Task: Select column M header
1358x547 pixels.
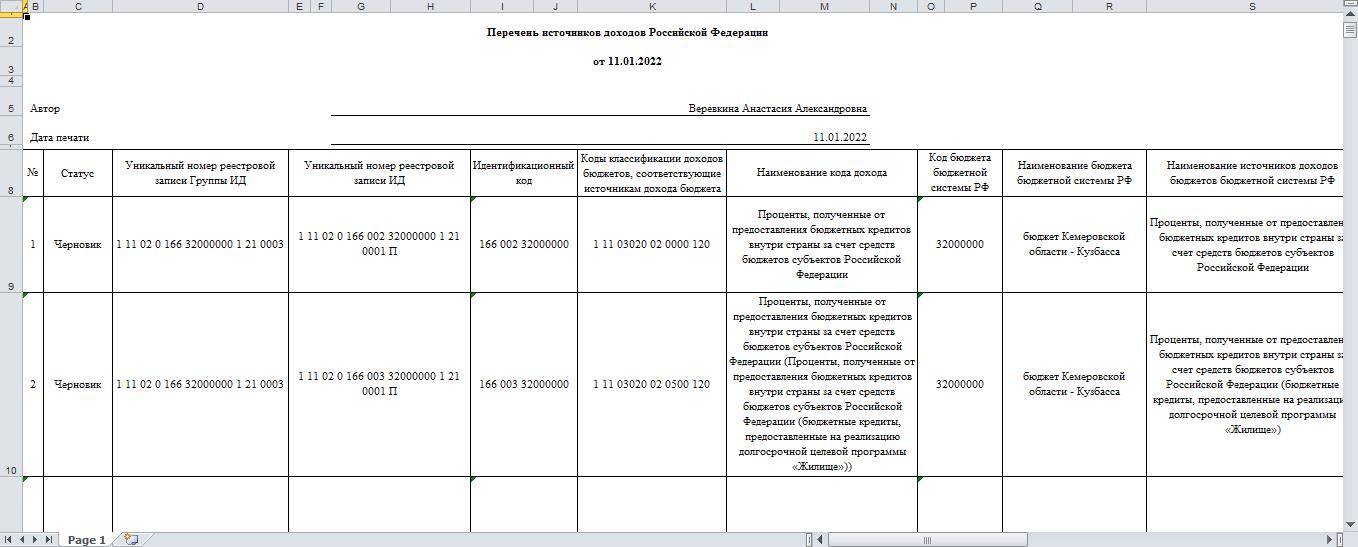Action: (824, 6)
